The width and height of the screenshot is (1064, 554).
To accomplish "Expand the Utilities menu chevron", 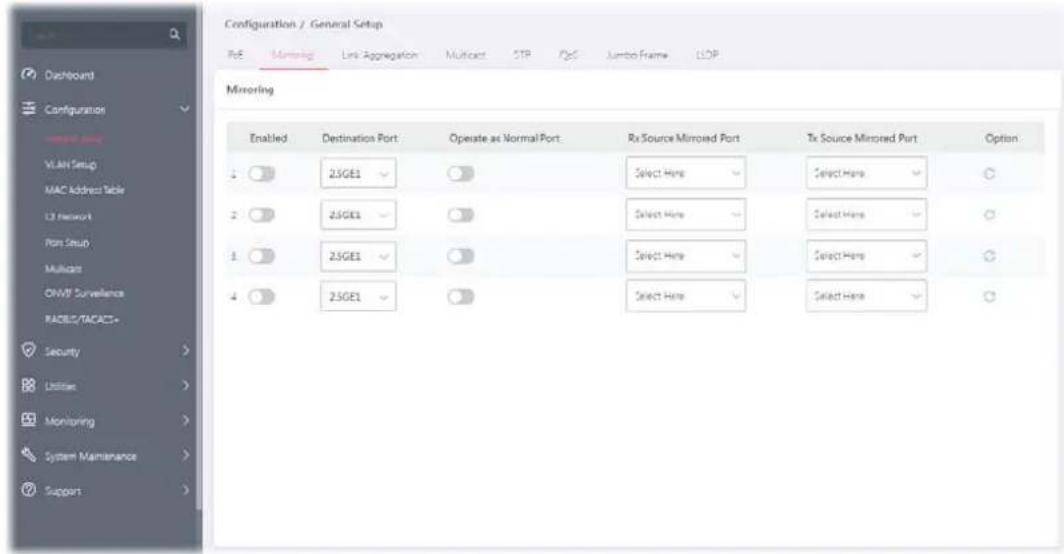I will coord(185,386).
